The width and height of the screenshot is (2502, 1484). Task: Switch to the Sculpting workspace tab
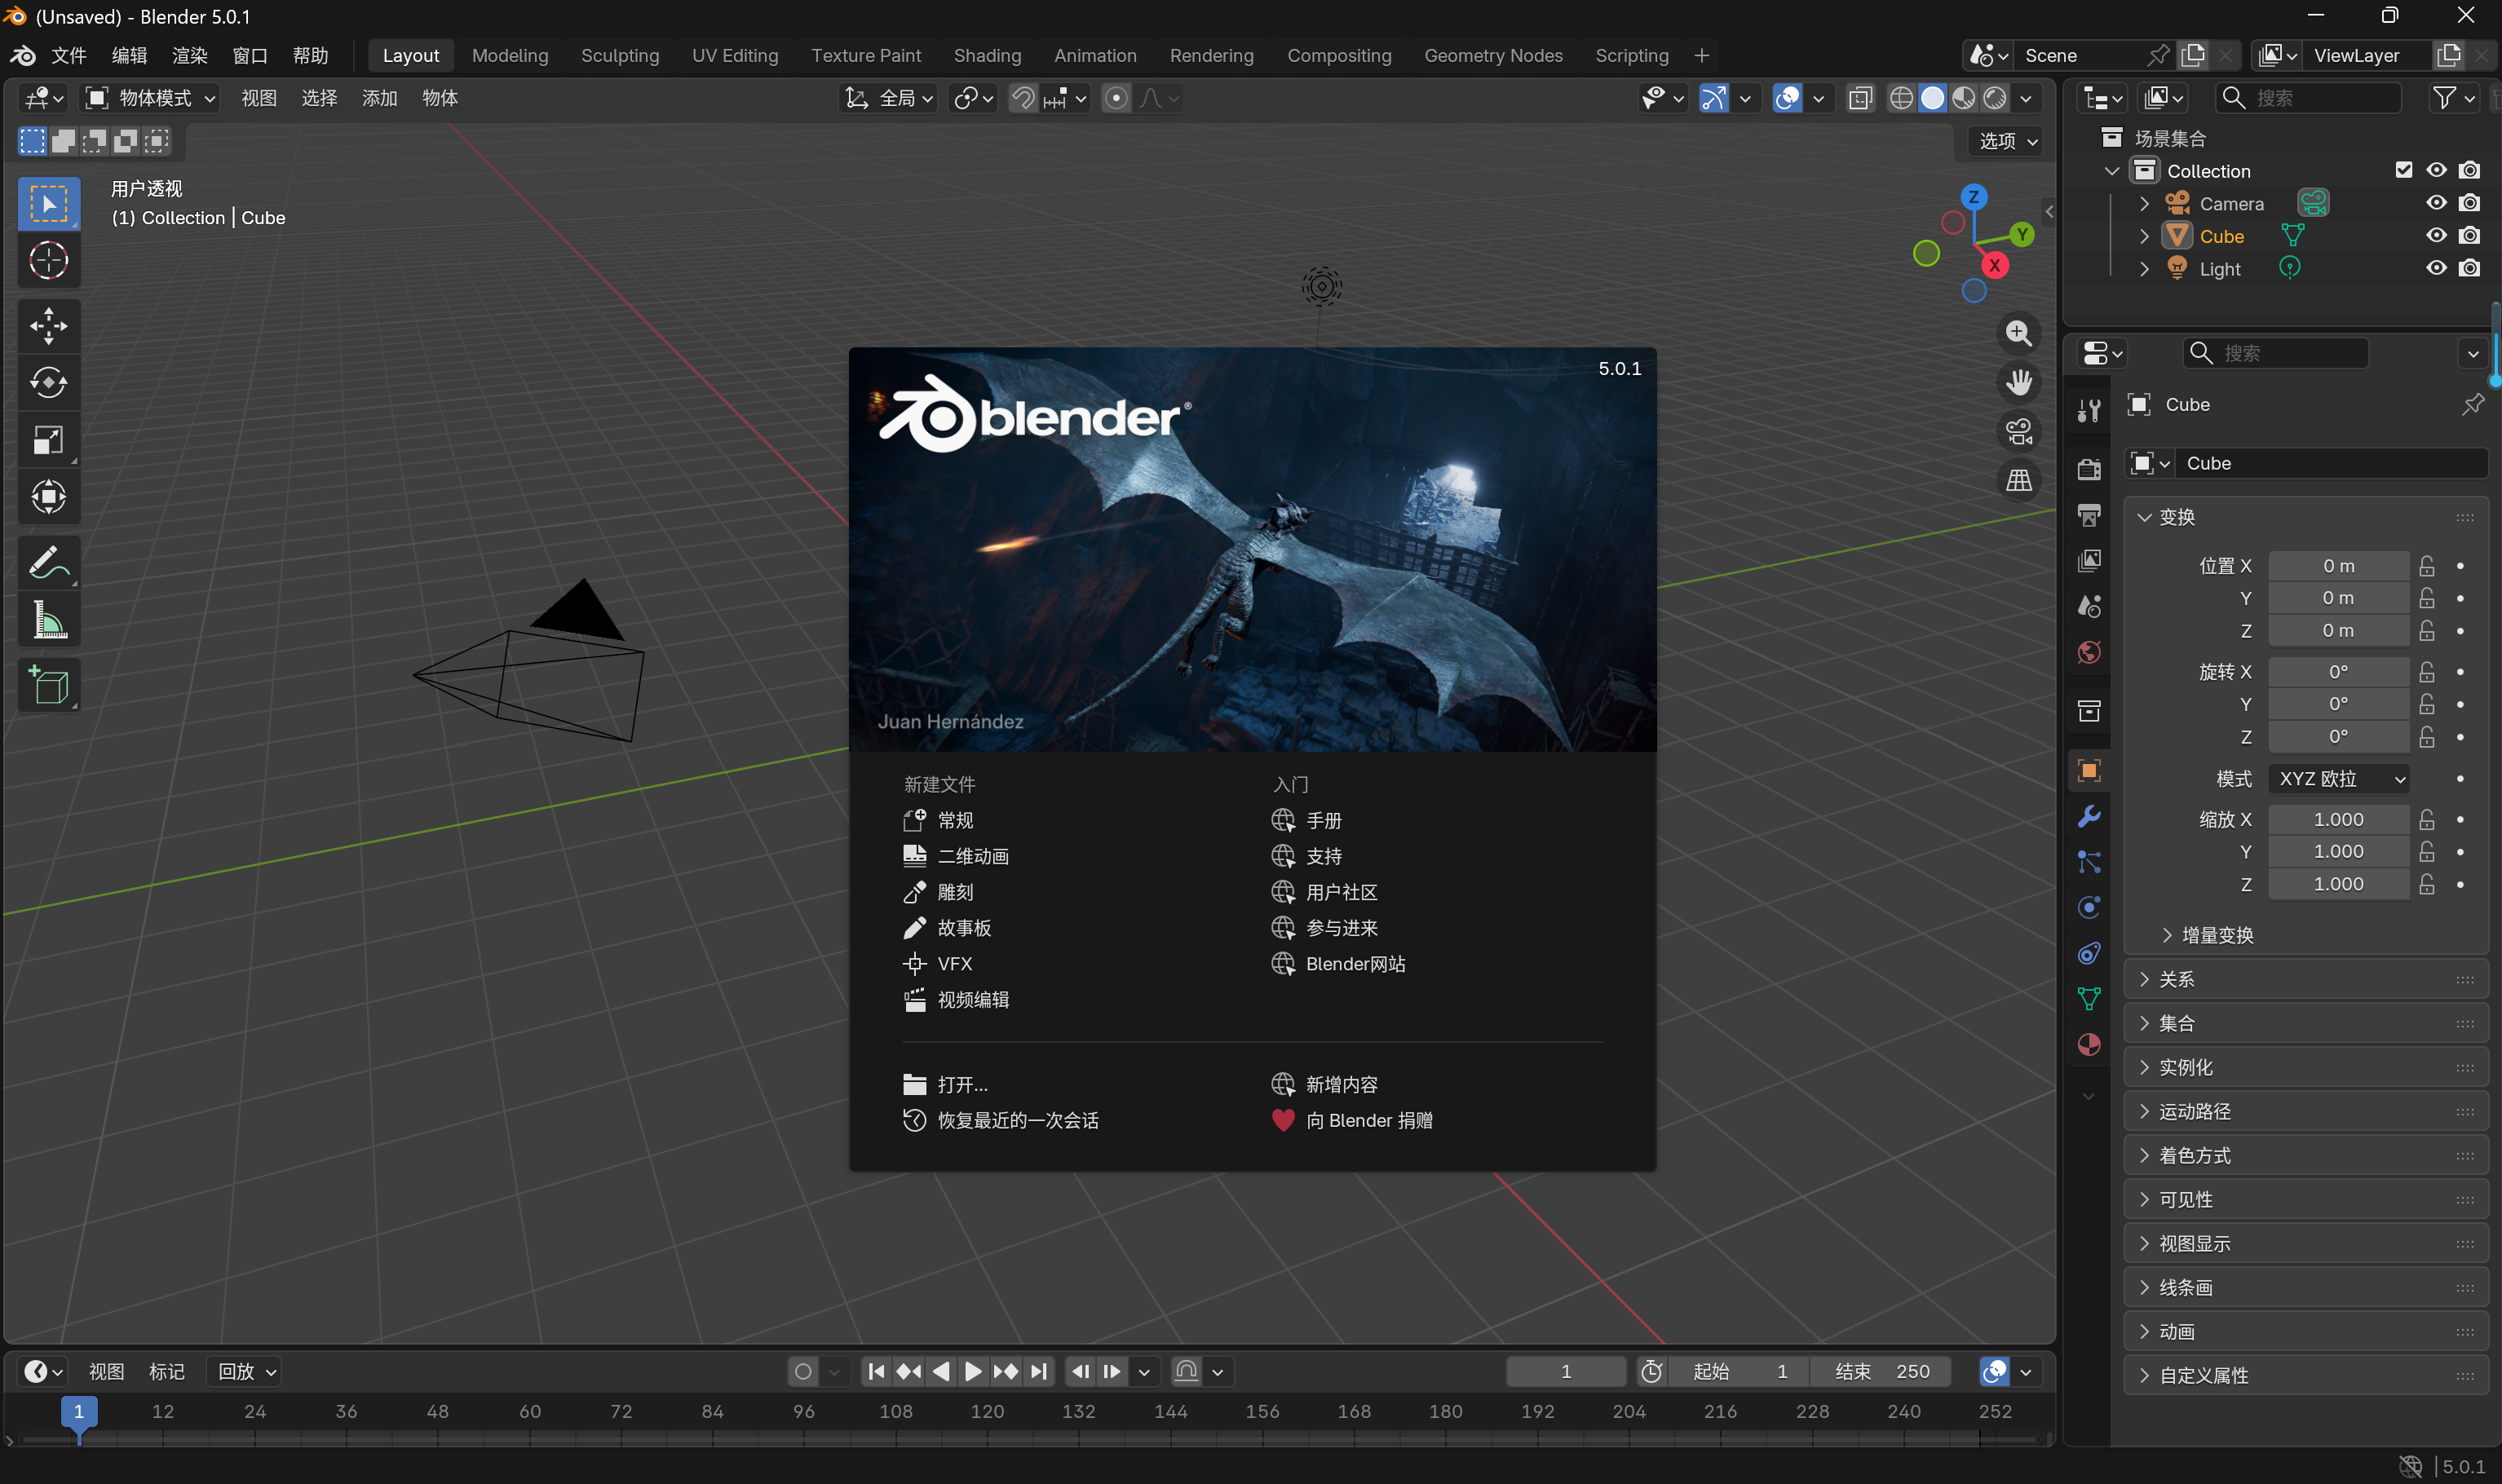[x=620, y=56]
